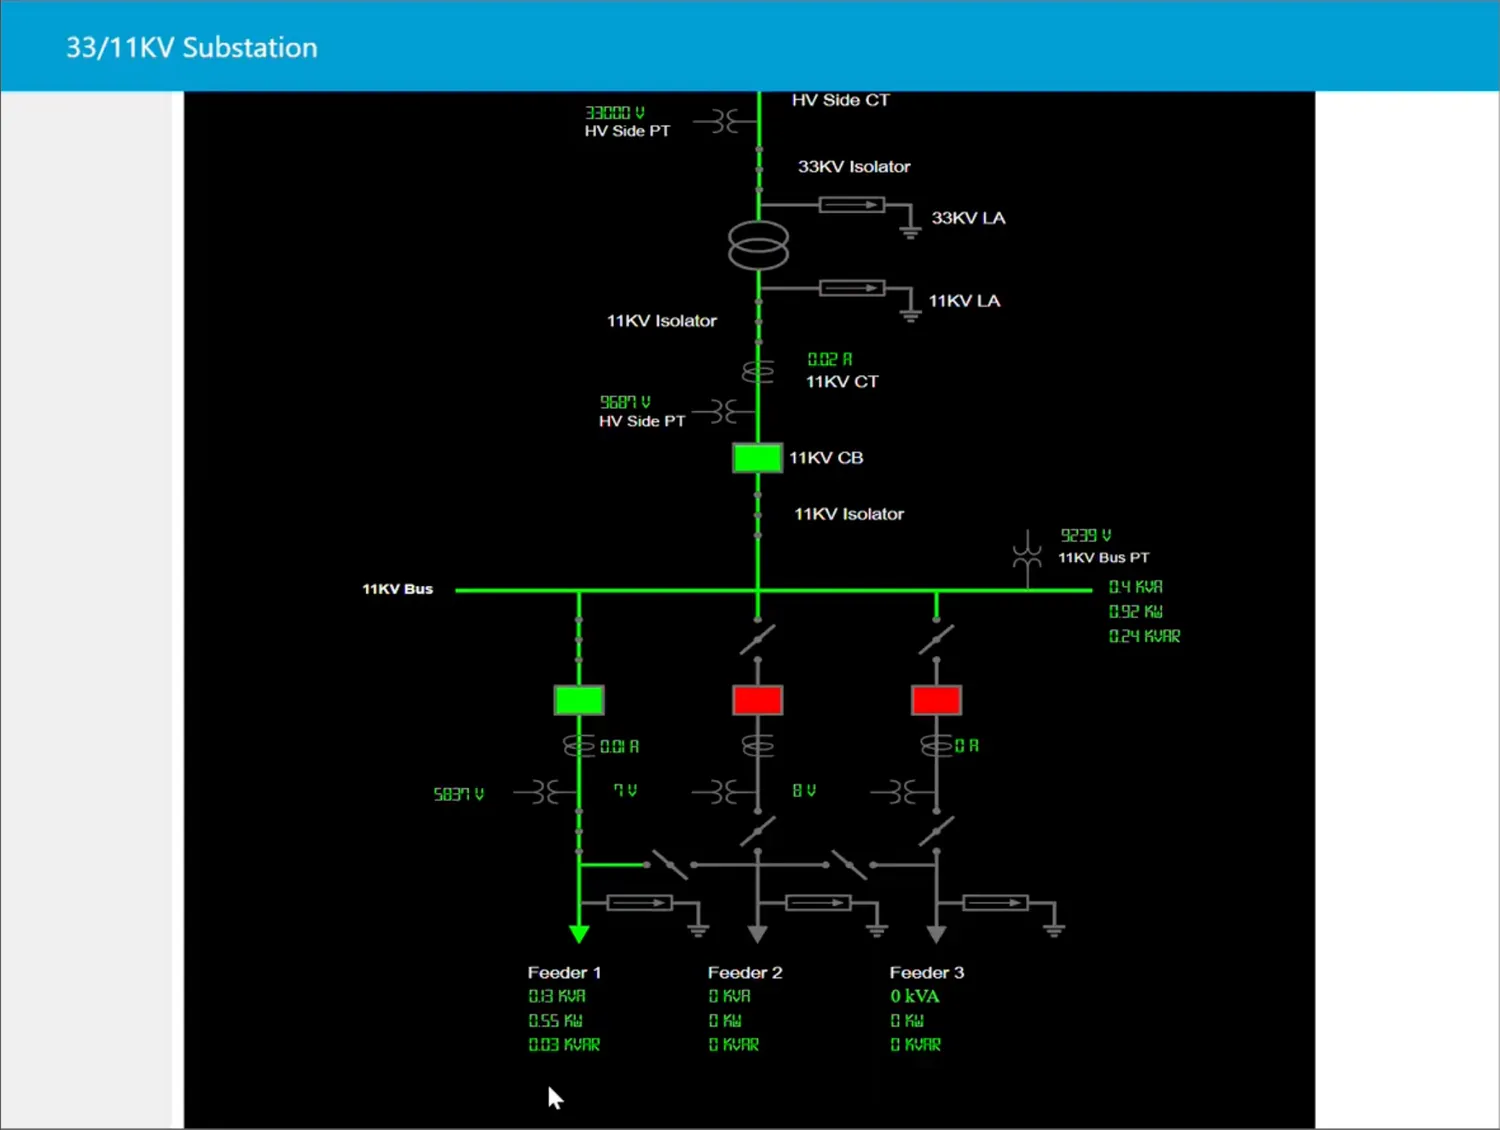This screenshot has height=1130, width=1500.
Task: Click the 8 V reading
Action: (804, 791)
